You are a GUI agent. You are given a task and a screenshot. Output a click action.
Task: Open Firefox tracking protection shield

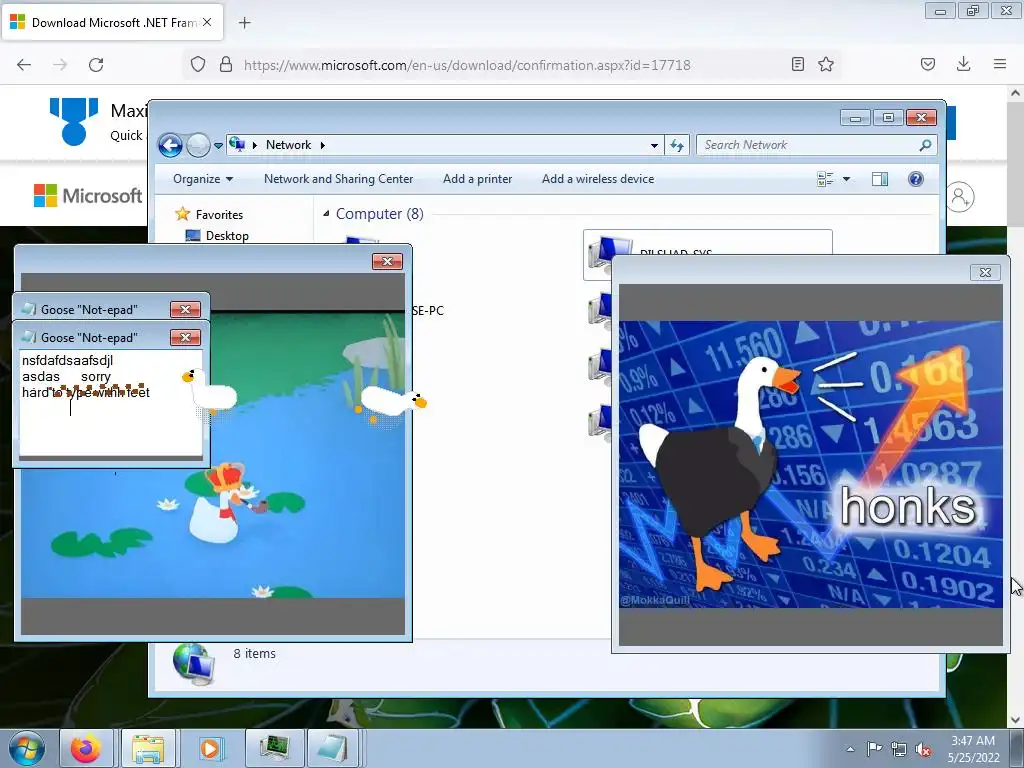[198, 64]
